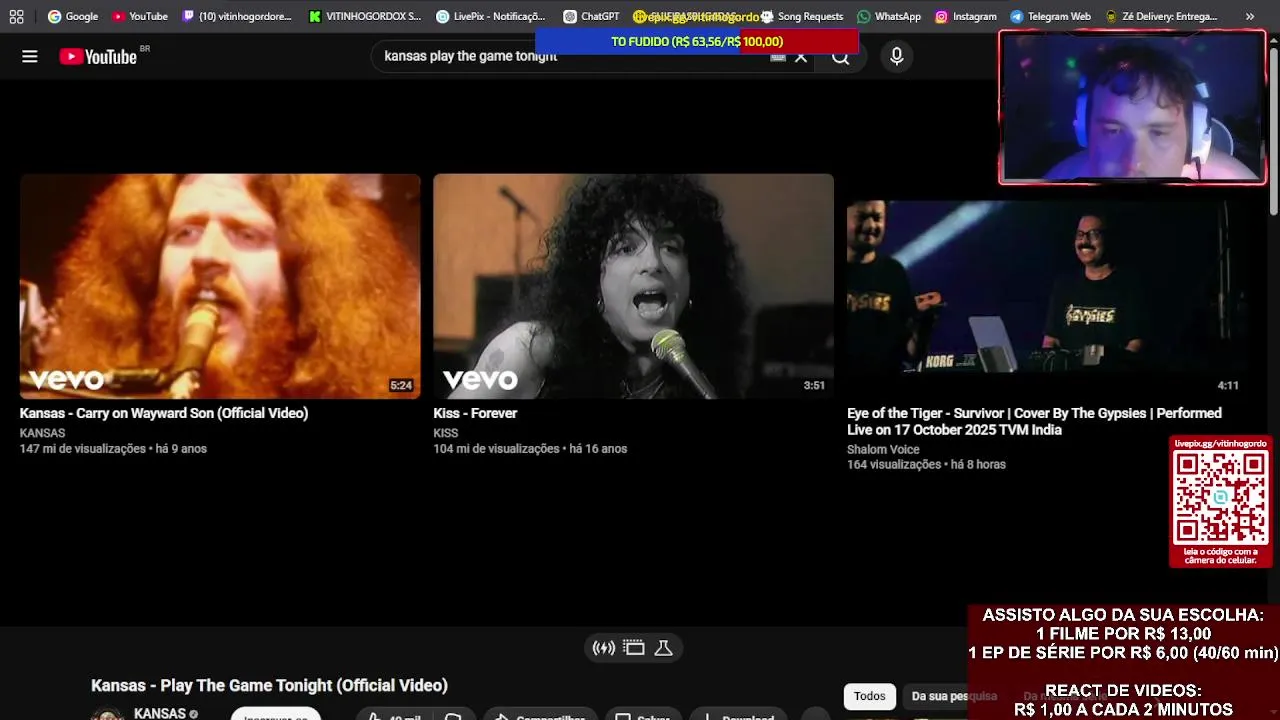Open the browser apps grid shortcut
Image resolution: width=1280 pixels, height=720 pixels.
(x=16, y=16)
